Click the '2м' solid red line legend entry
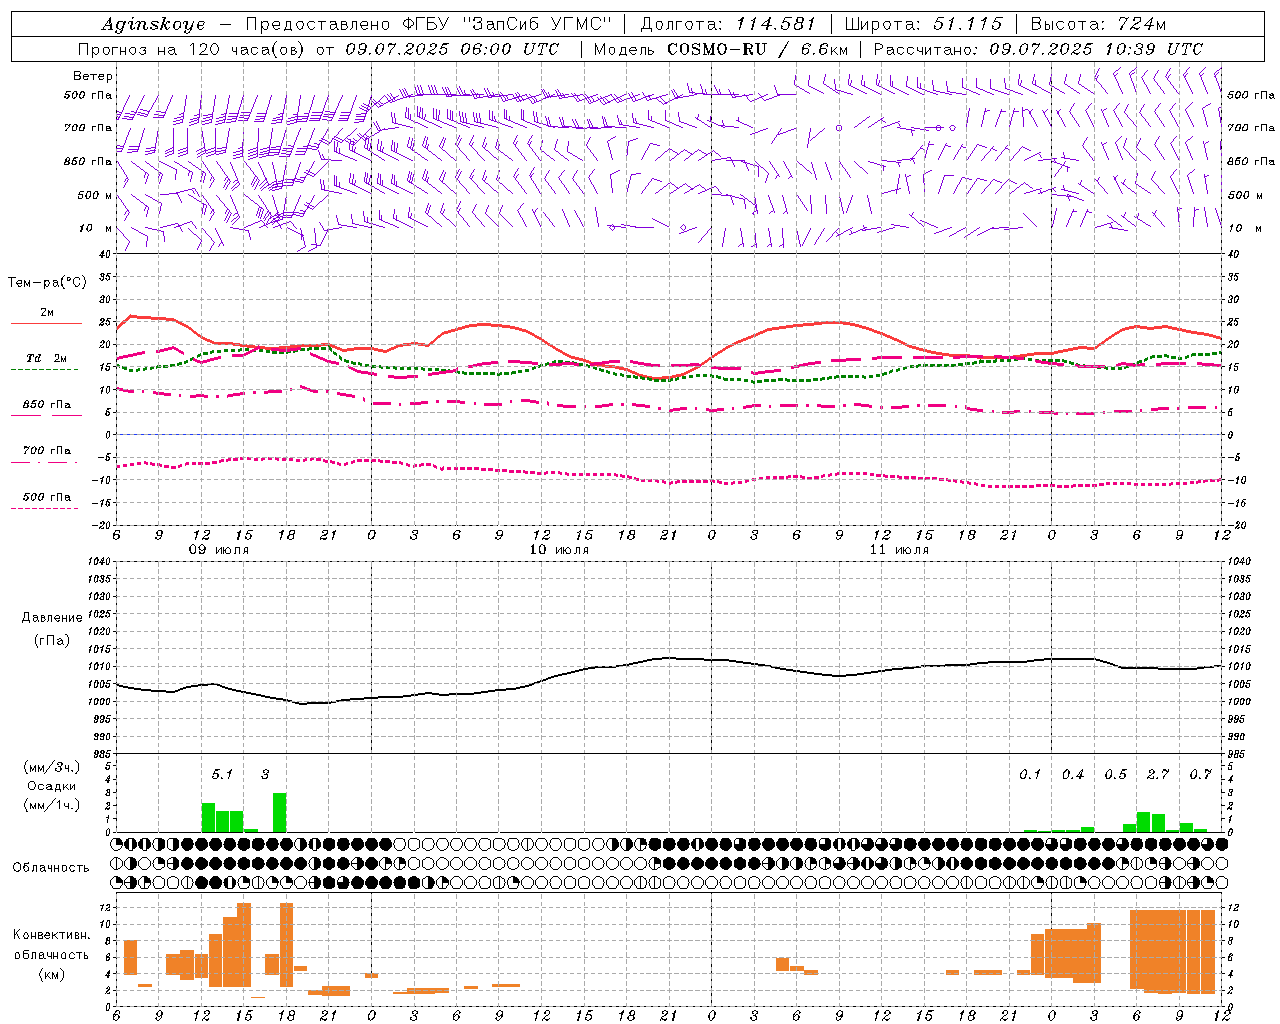This screenshot has width=1280, height=1024. [47, 312]
